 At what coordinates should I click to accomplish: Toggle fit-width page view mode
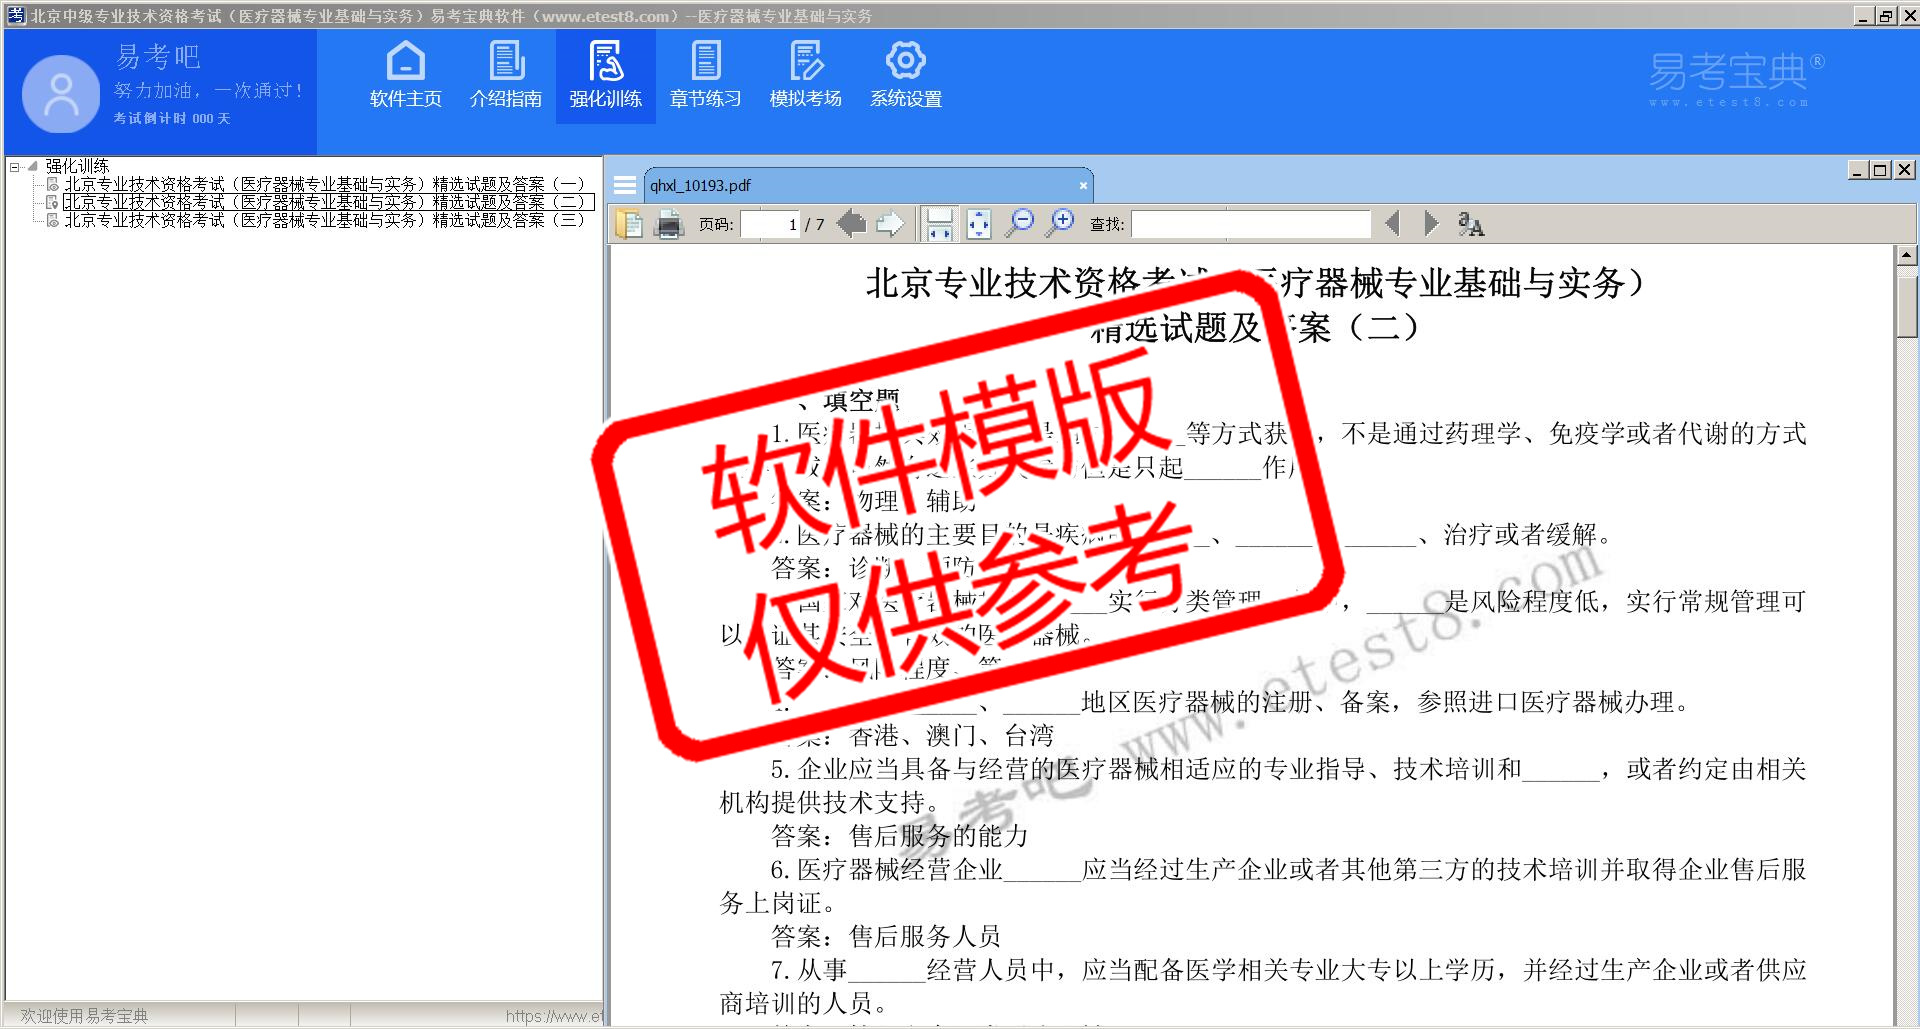939,224
